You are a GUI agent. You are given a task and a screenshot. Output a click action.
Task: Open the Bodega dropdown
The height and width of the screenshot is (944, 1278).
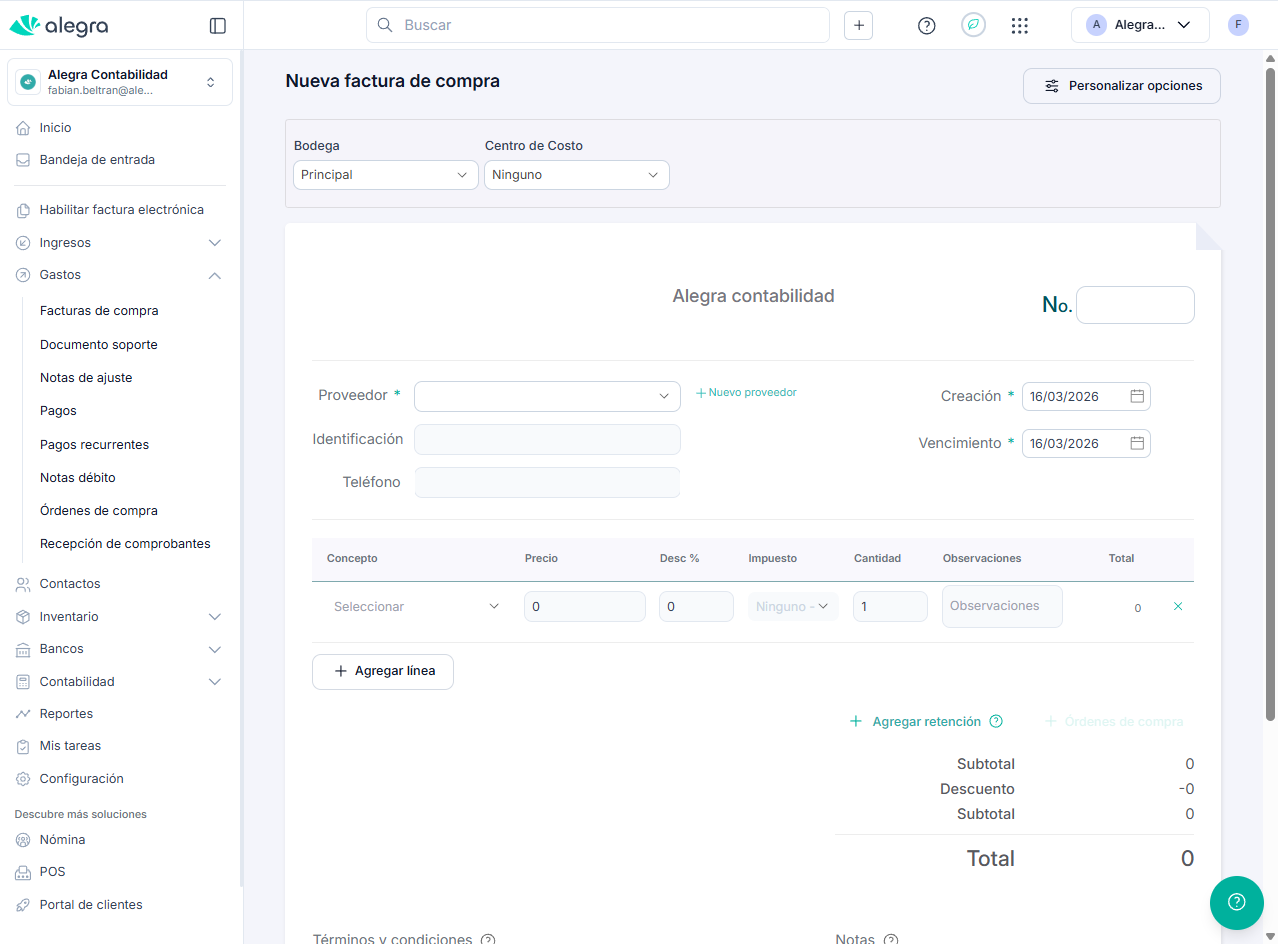385,175
